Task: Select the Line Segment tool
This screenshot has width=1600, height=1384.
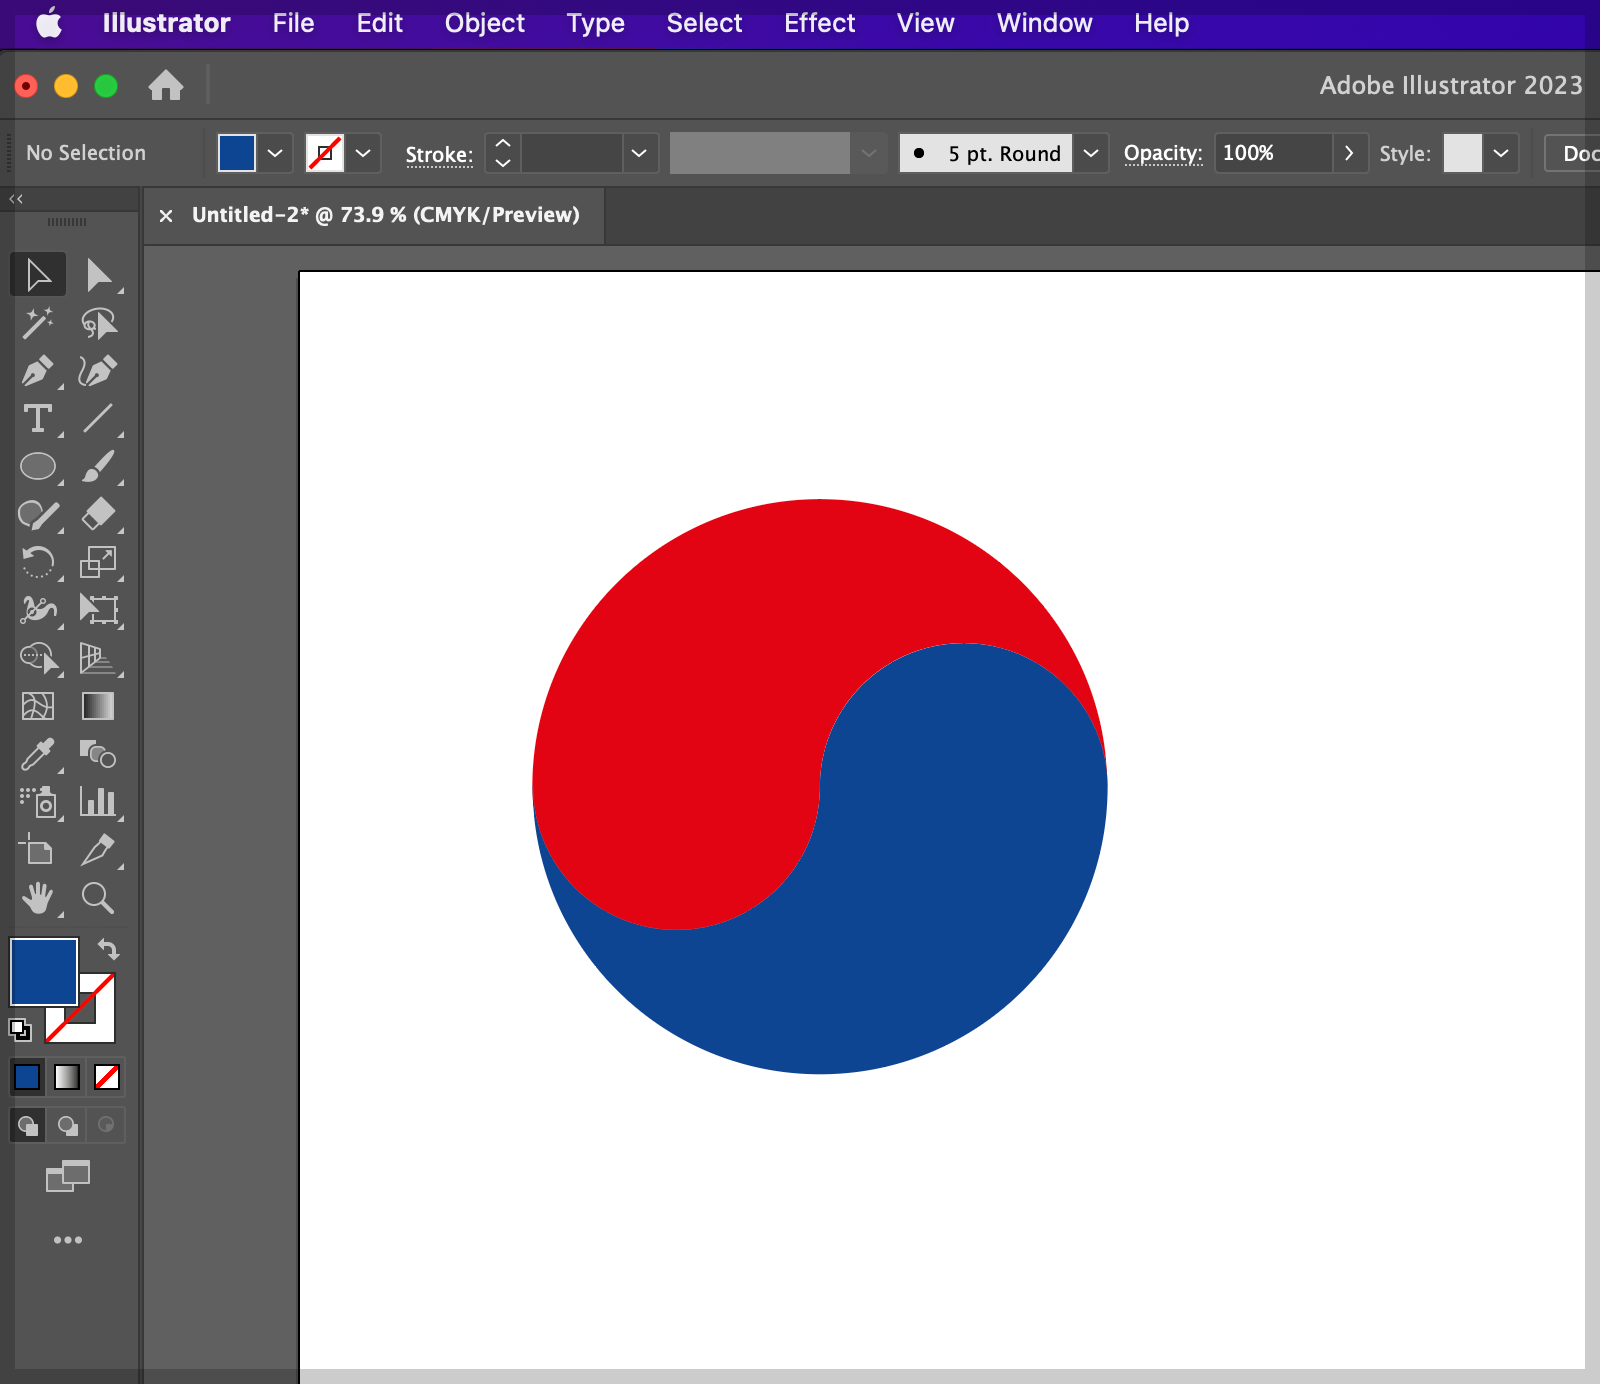Action: click(x=98, y=418)
